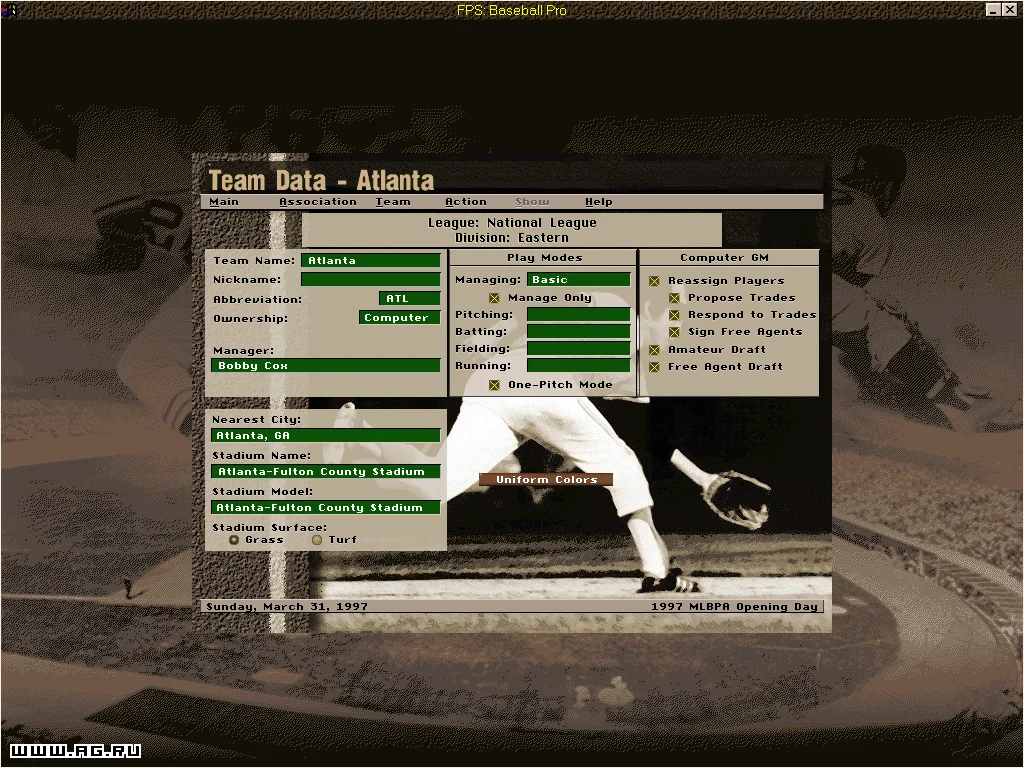Image resolution: width=1024 pixels, height=768 pixels.
Task: Toggle Respond to Trades checkbox
Action: click(x=674, y=315)
